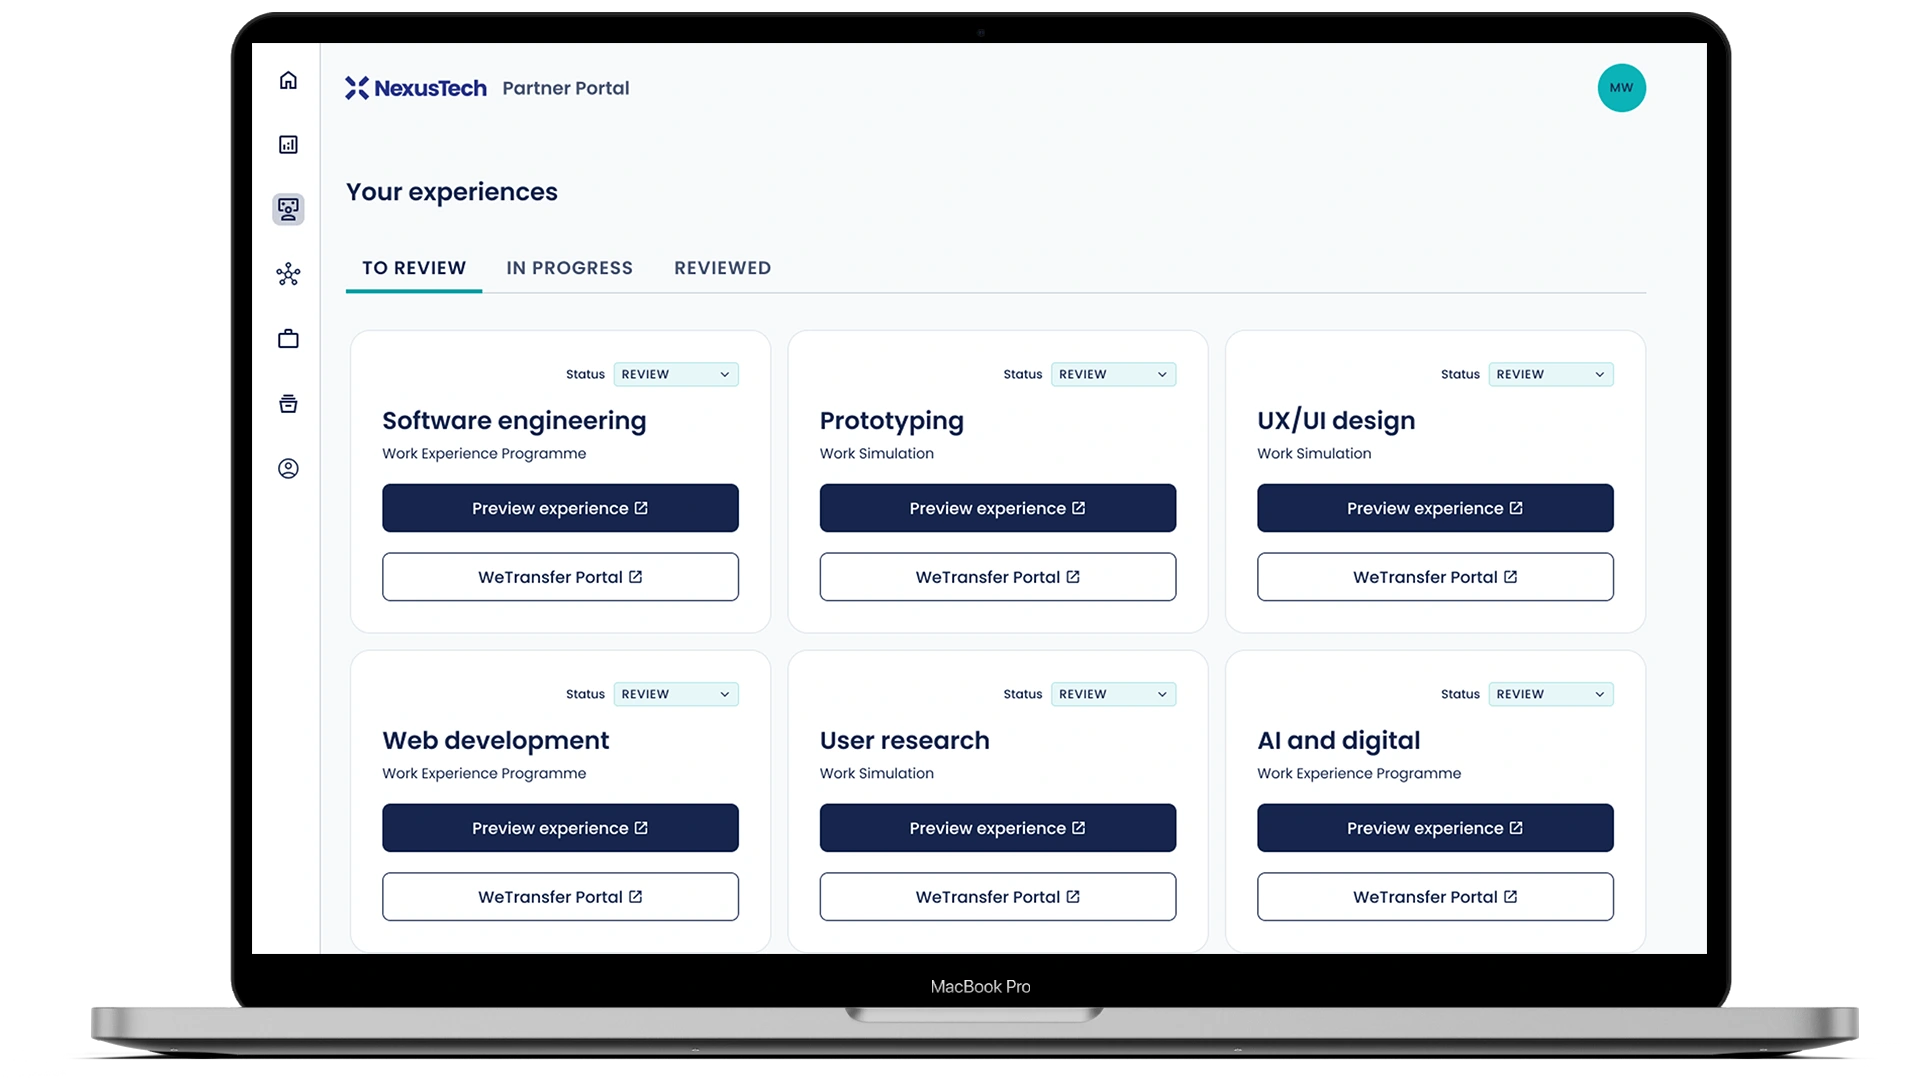Select the experiences monitor sidebar icon

coord(288,209)
